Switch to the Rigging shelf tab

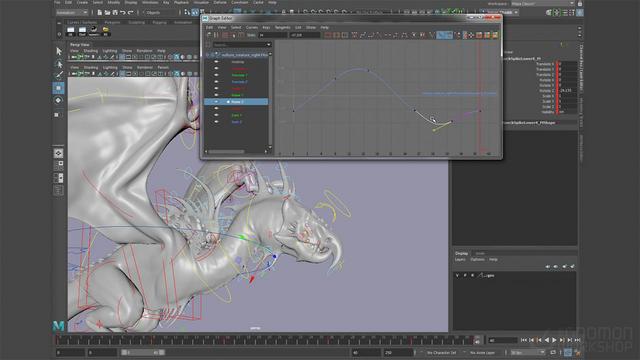click(160, 22)
